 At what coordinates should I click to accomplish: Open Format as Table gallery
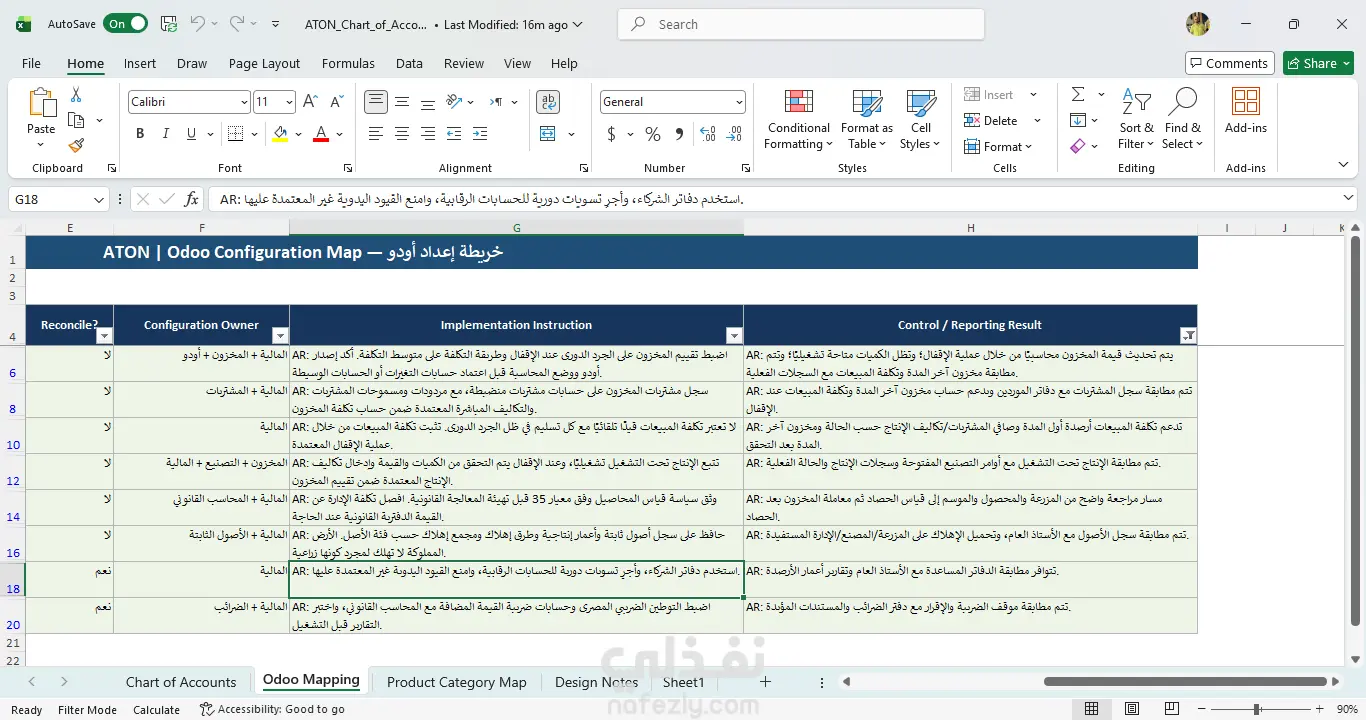(866, 119)
